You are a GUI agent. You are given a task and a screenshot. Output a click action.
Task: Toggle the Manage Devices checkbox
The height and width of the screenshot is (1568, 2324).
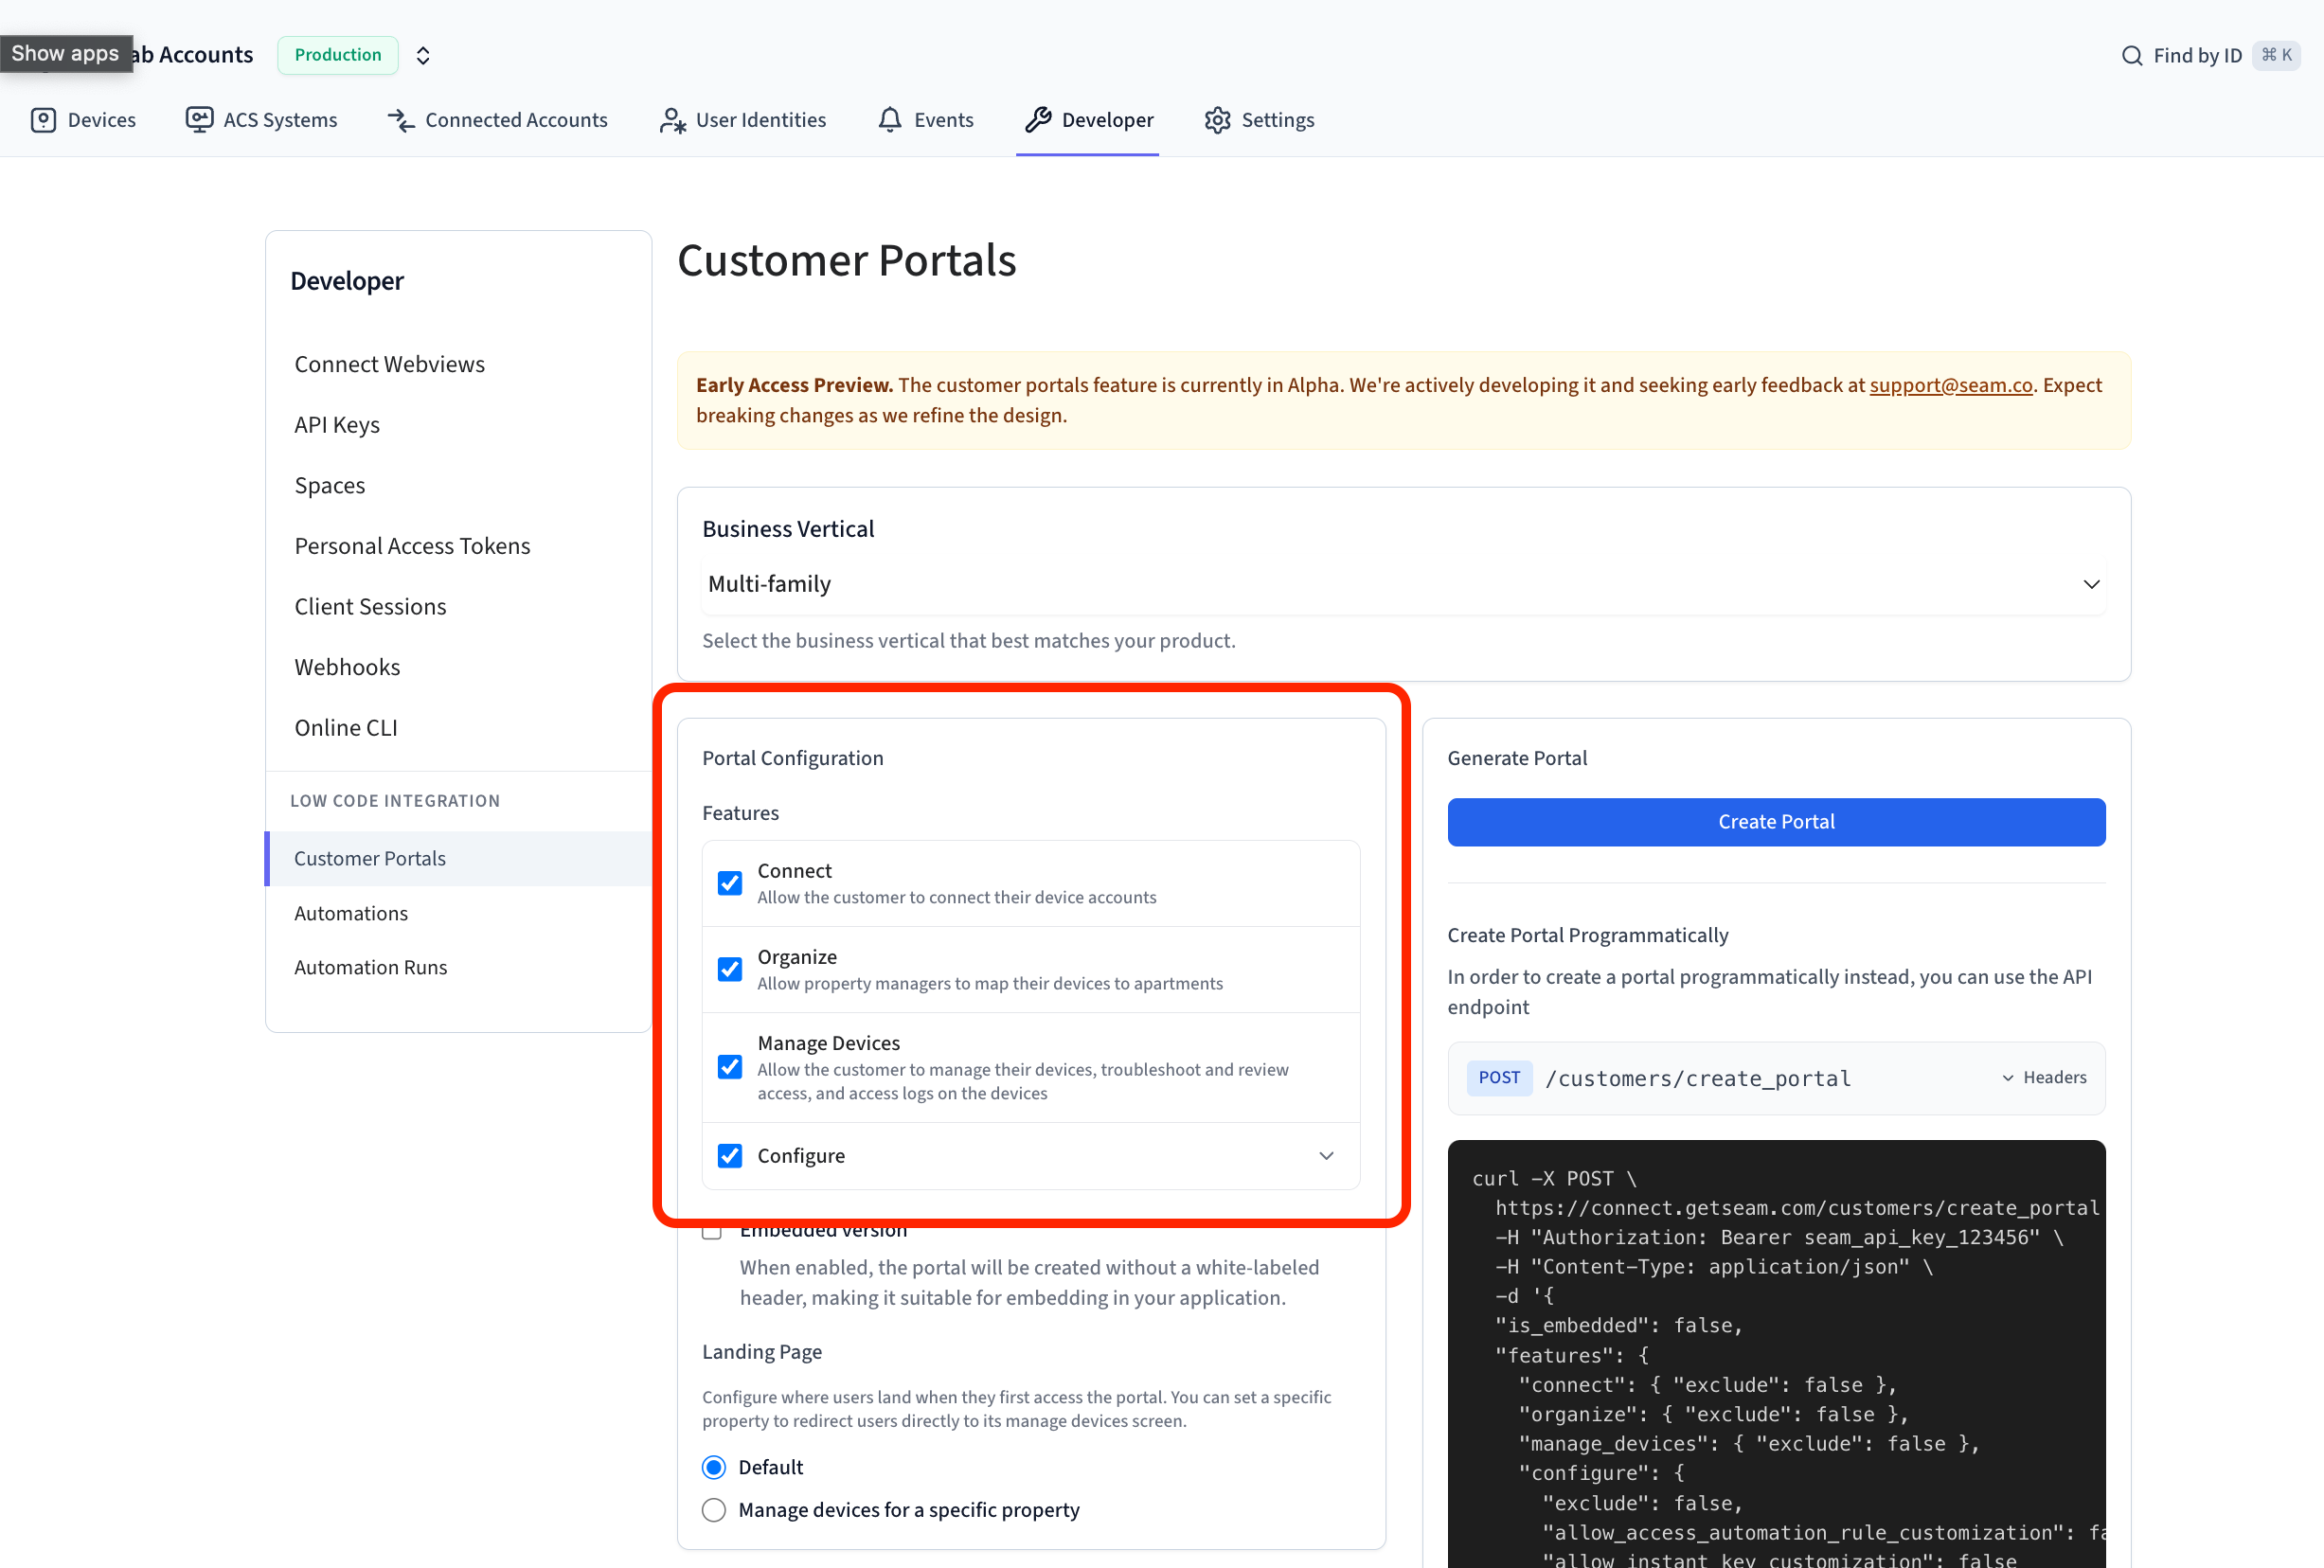coord(730,1067)
